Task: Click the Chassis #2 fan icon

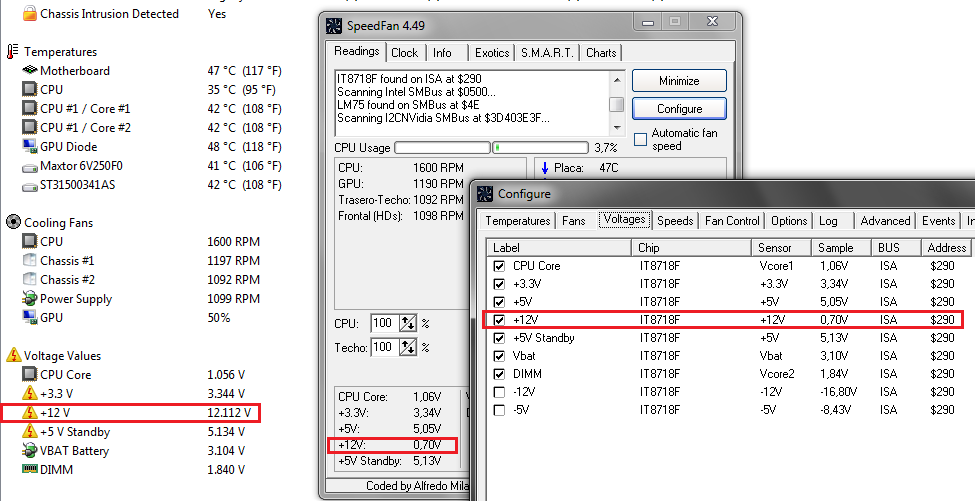Action: [x=29, y=280]
